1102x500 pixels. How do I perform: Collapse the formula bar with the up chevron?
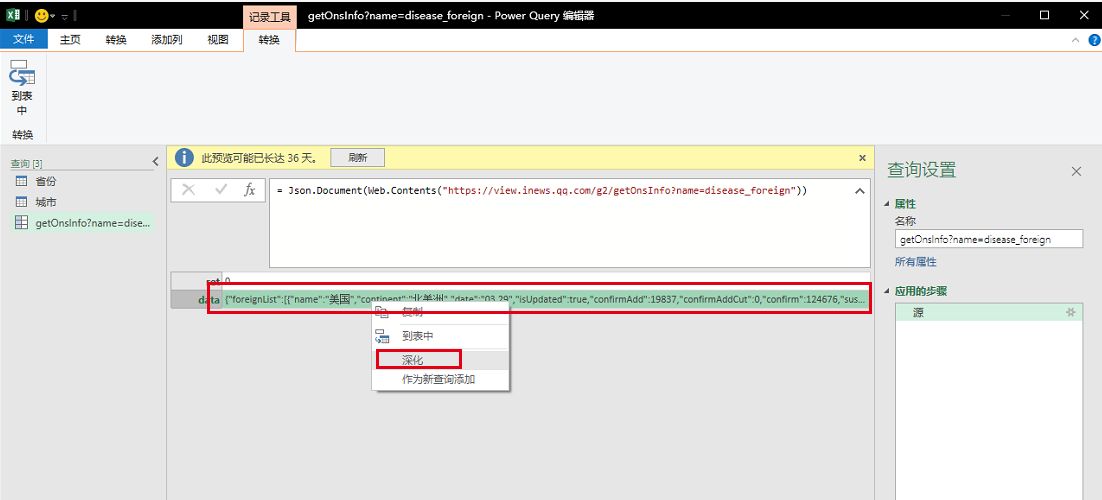(860, 191)
